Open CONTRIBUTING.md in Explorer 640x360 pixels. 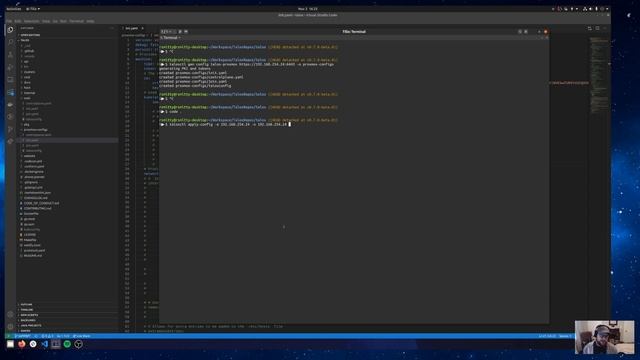[38, 208]
